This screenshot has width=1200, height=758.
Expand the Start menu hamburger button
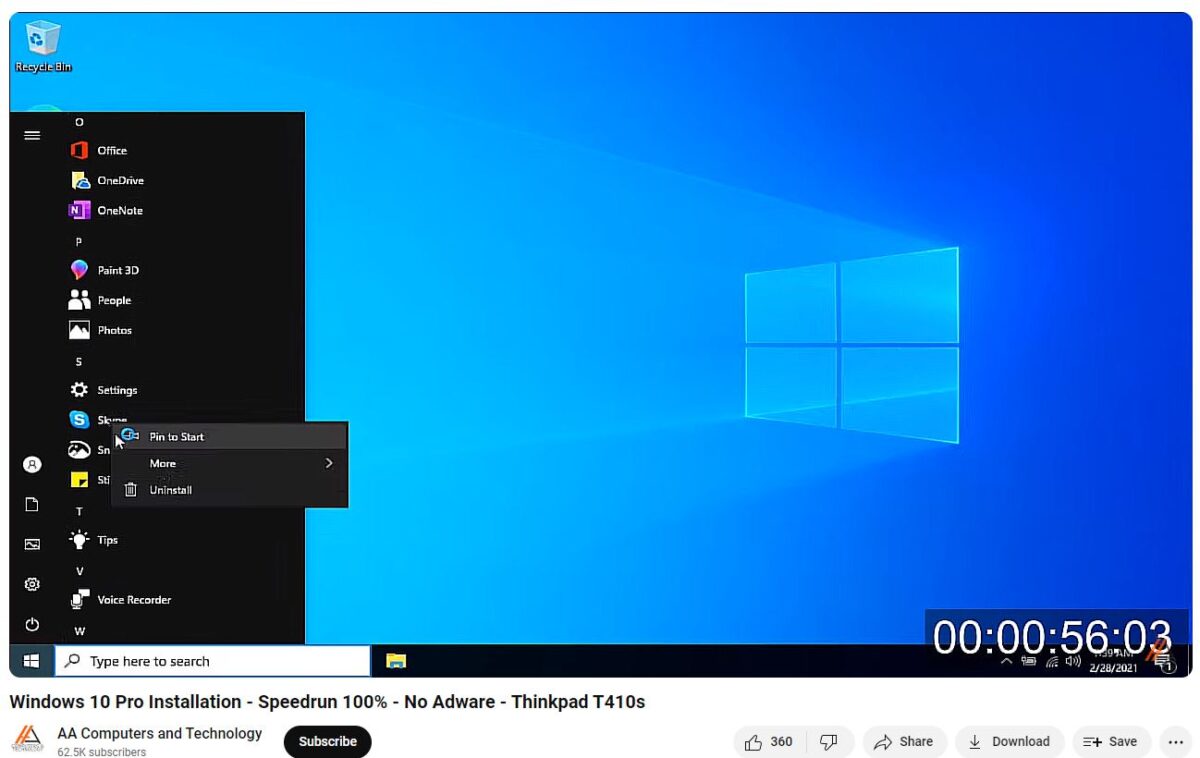pos(32,135)
